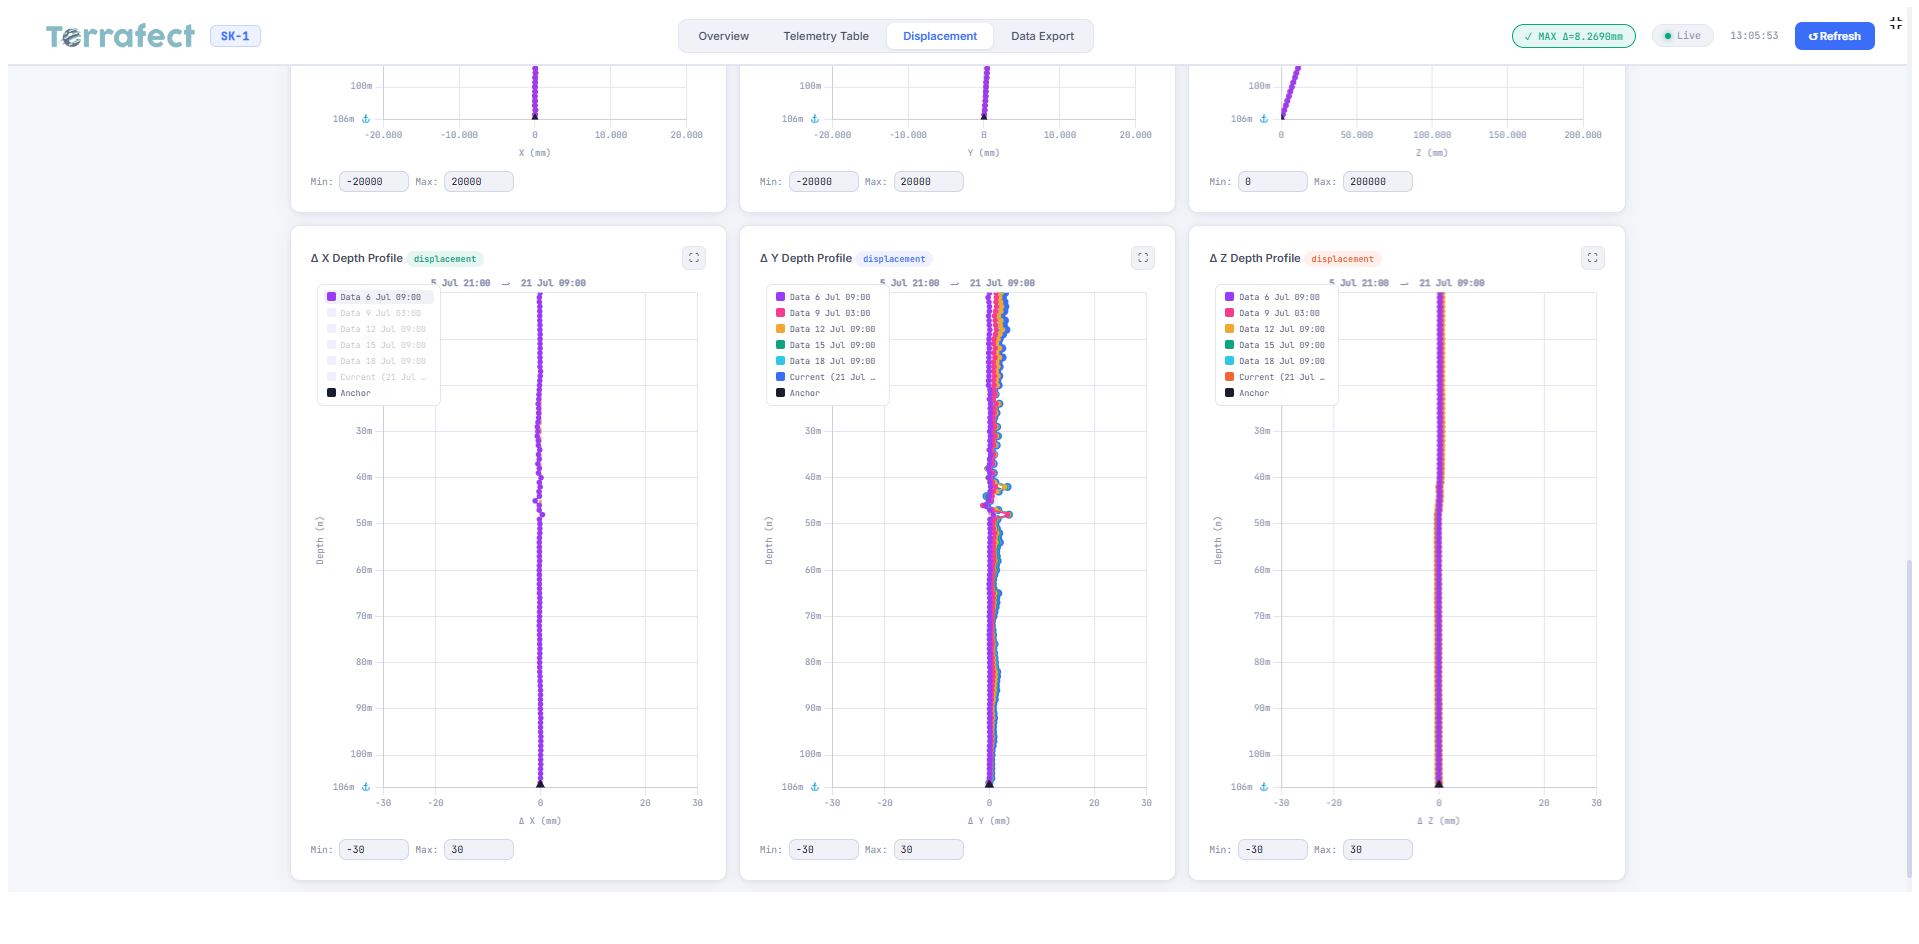Viewport: 1919px width, 944px height.
Task: Click the Terrafect logo
Action: (120, 36)
